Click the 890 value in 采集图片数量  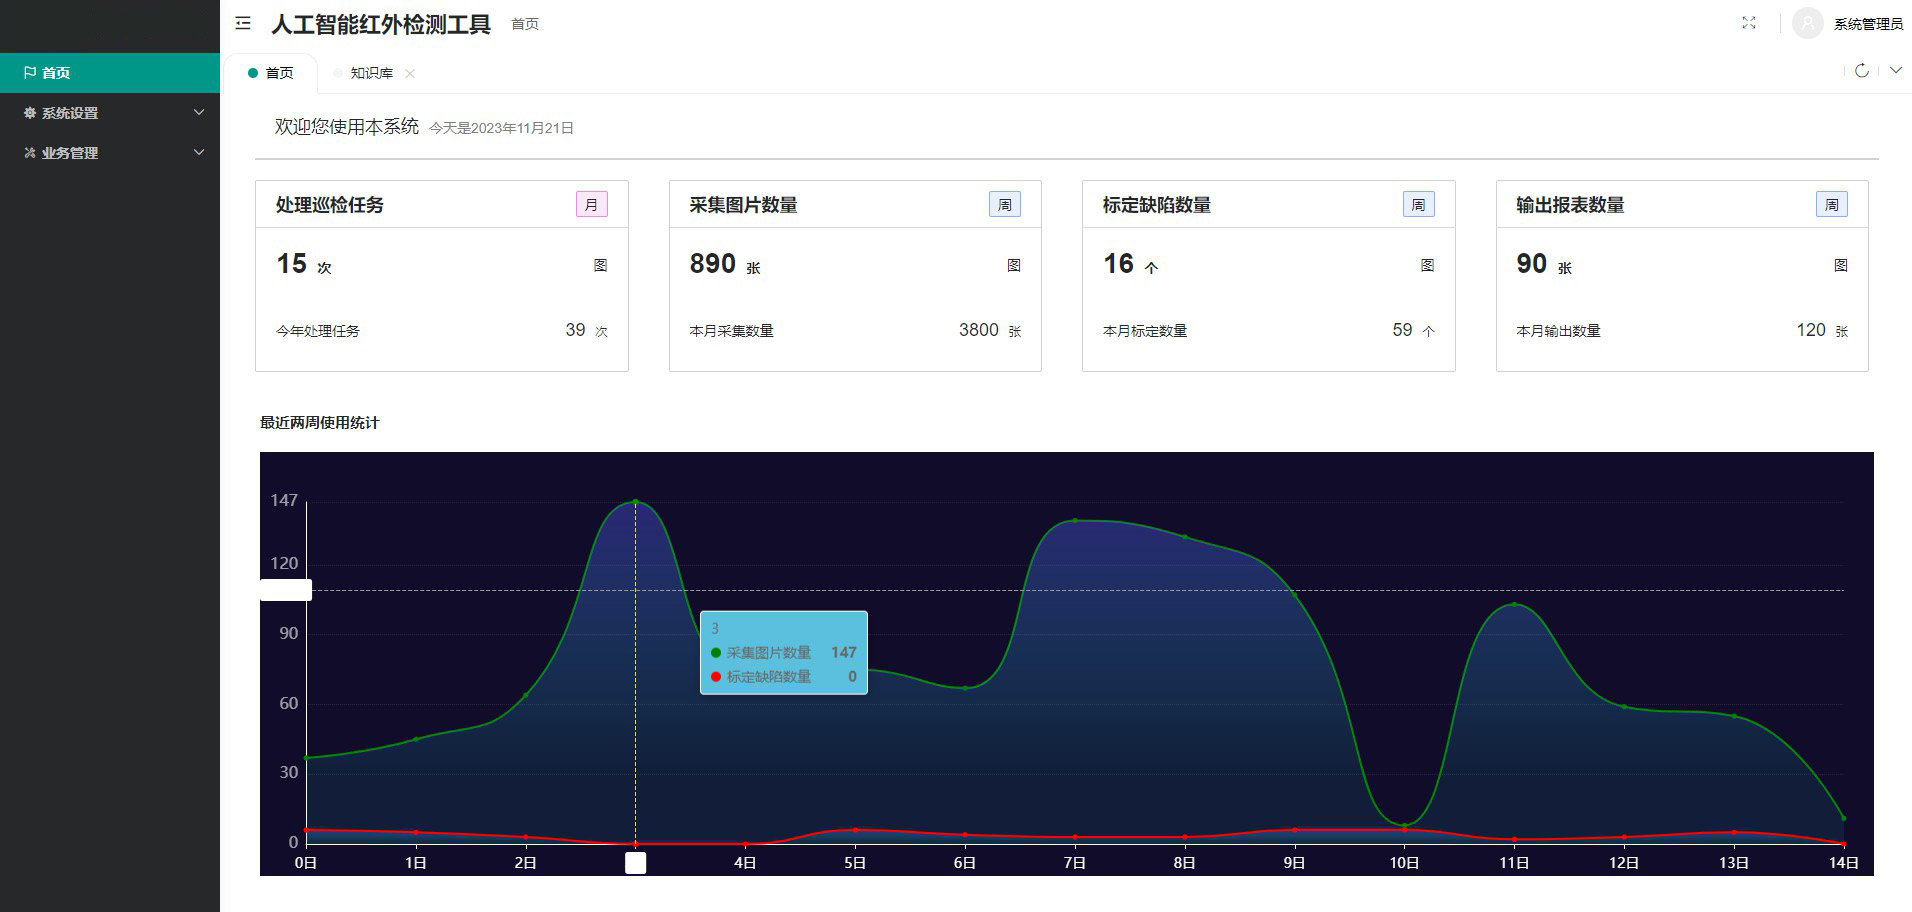(x=713, y=264)
